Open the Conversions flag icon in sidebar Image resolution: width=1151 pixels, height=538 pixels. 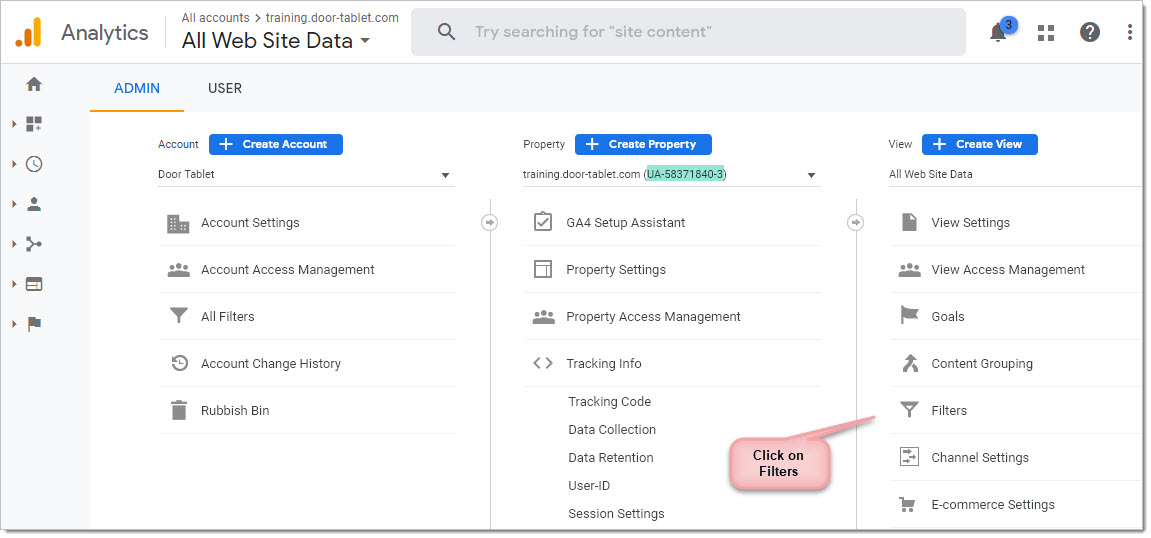point(34,324)
